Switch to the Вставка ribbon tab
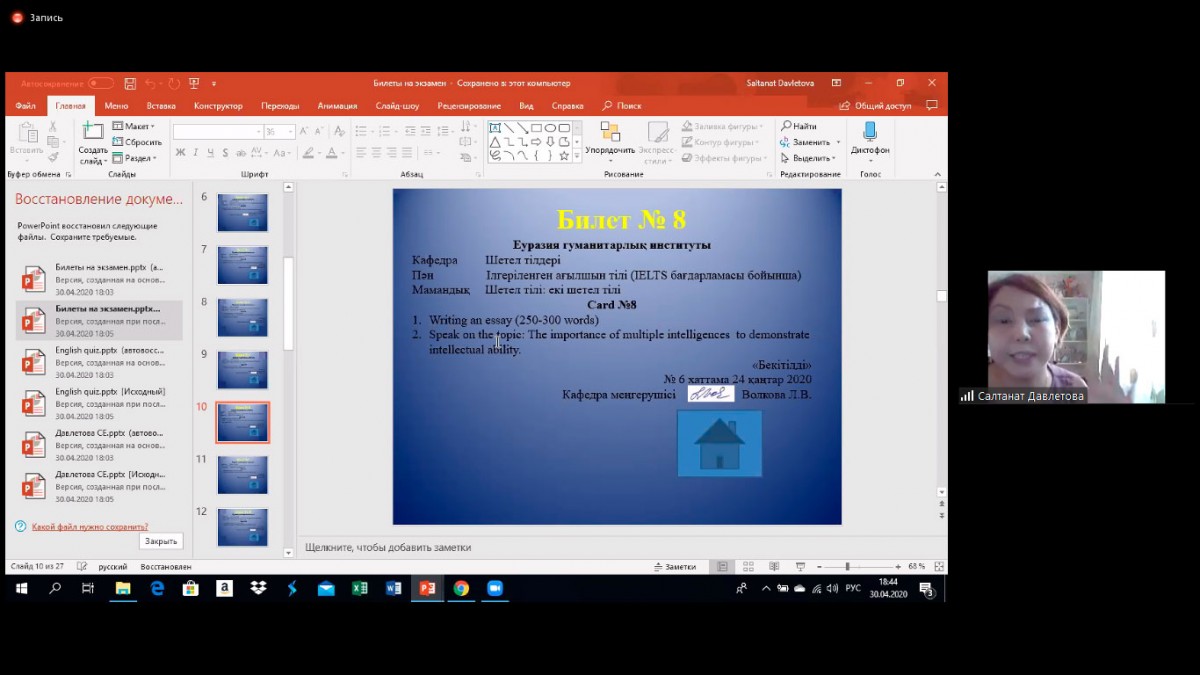This screenshot has width=1200, height=675. point(161,106)
